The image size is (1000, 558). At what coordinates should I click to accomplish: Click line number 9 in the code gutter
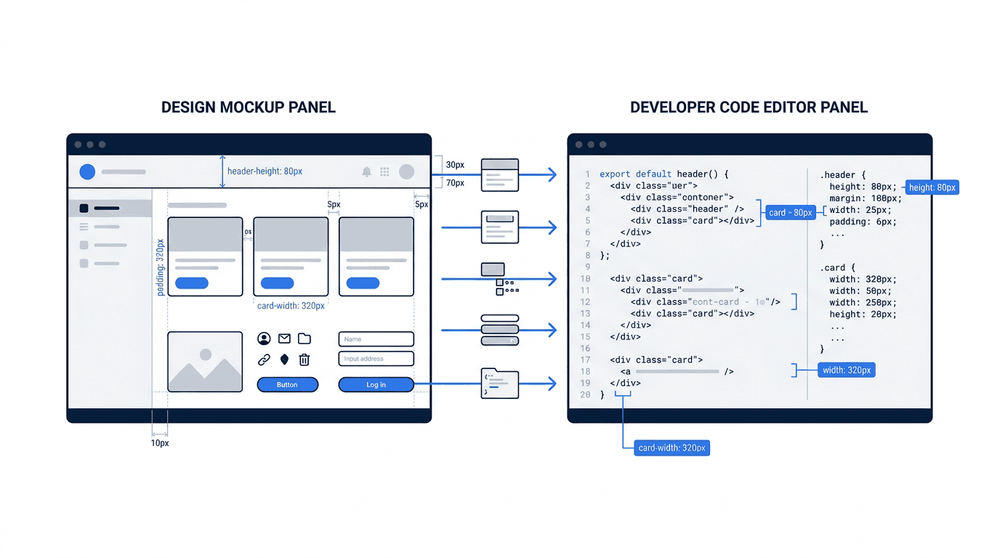[587, 267]
